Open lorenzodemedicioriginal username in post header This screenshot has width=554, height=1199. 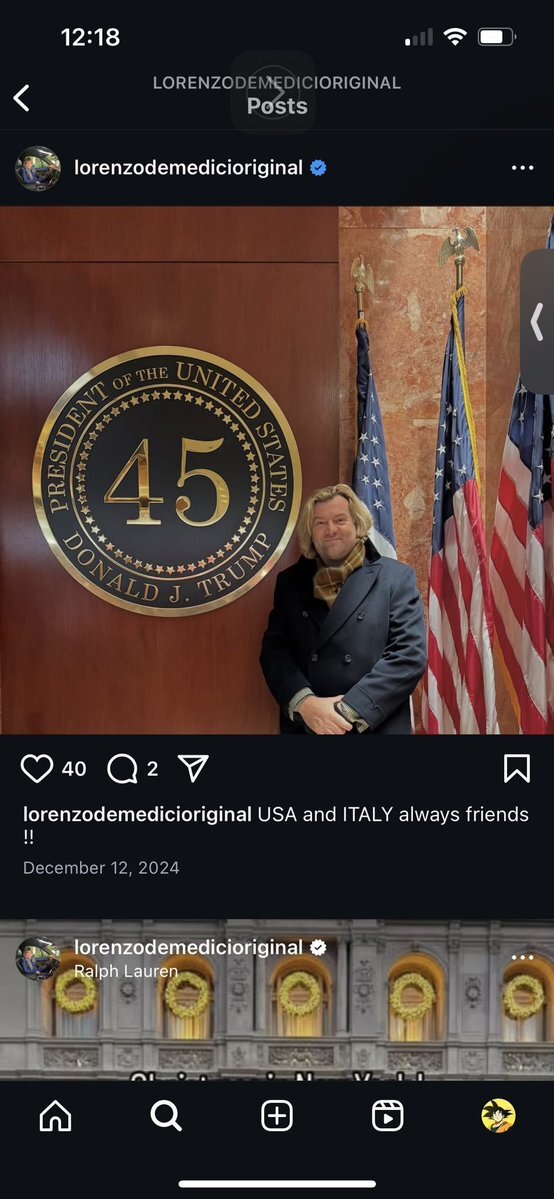tap(188, 168)
